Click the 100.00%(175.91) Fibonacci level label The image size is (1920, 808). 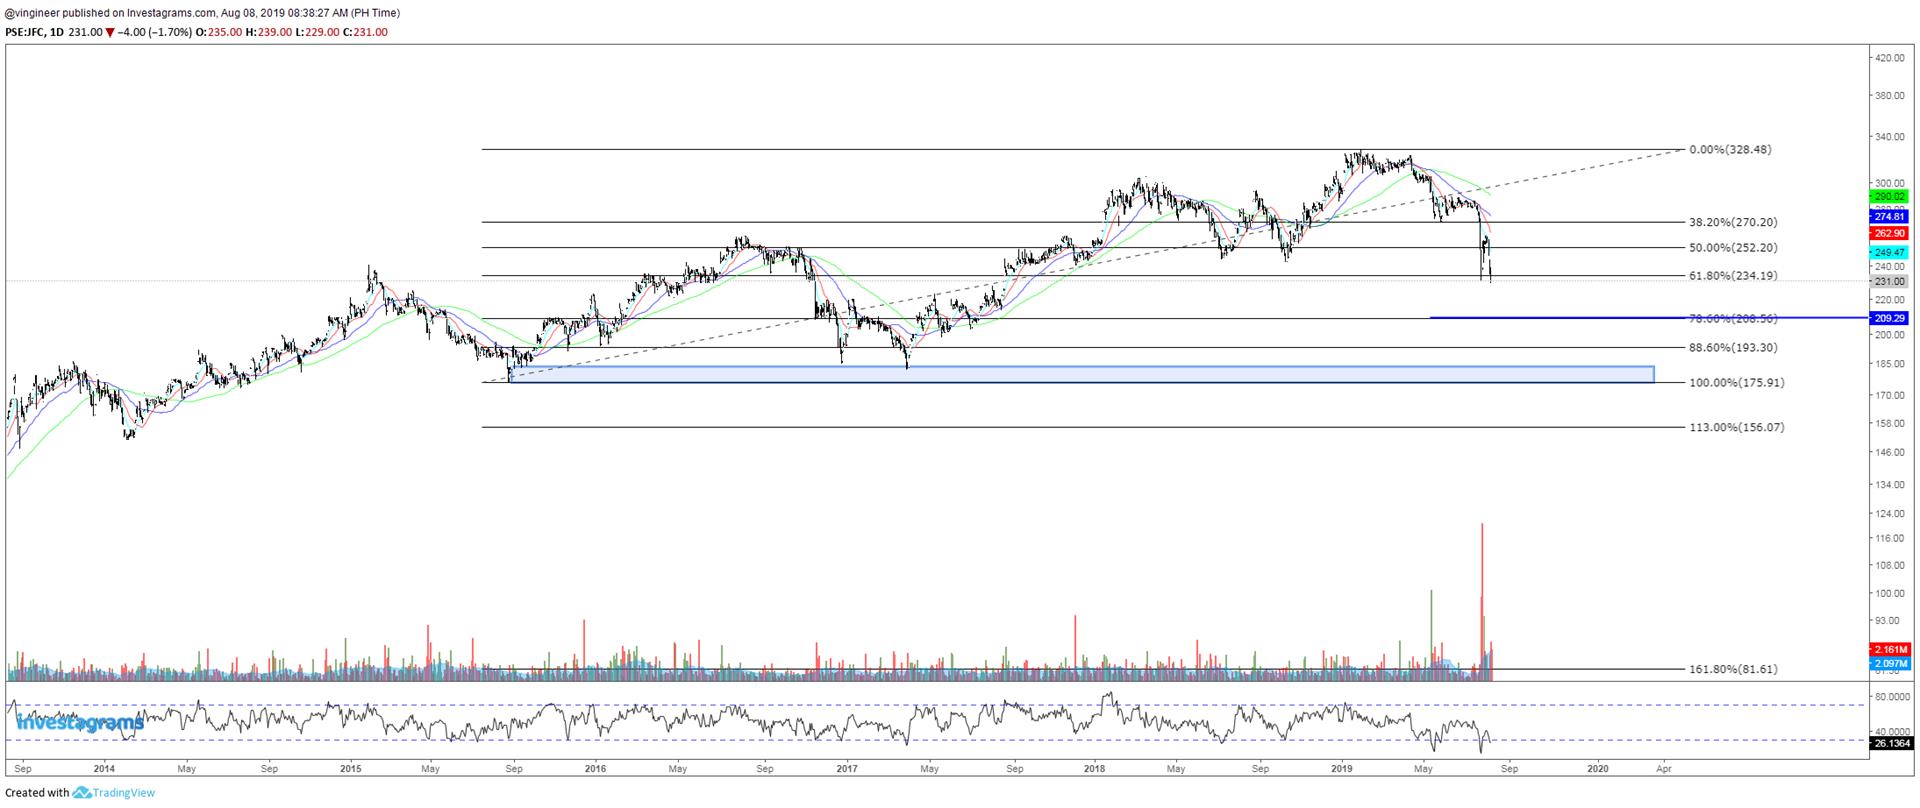coord(1736,383)
